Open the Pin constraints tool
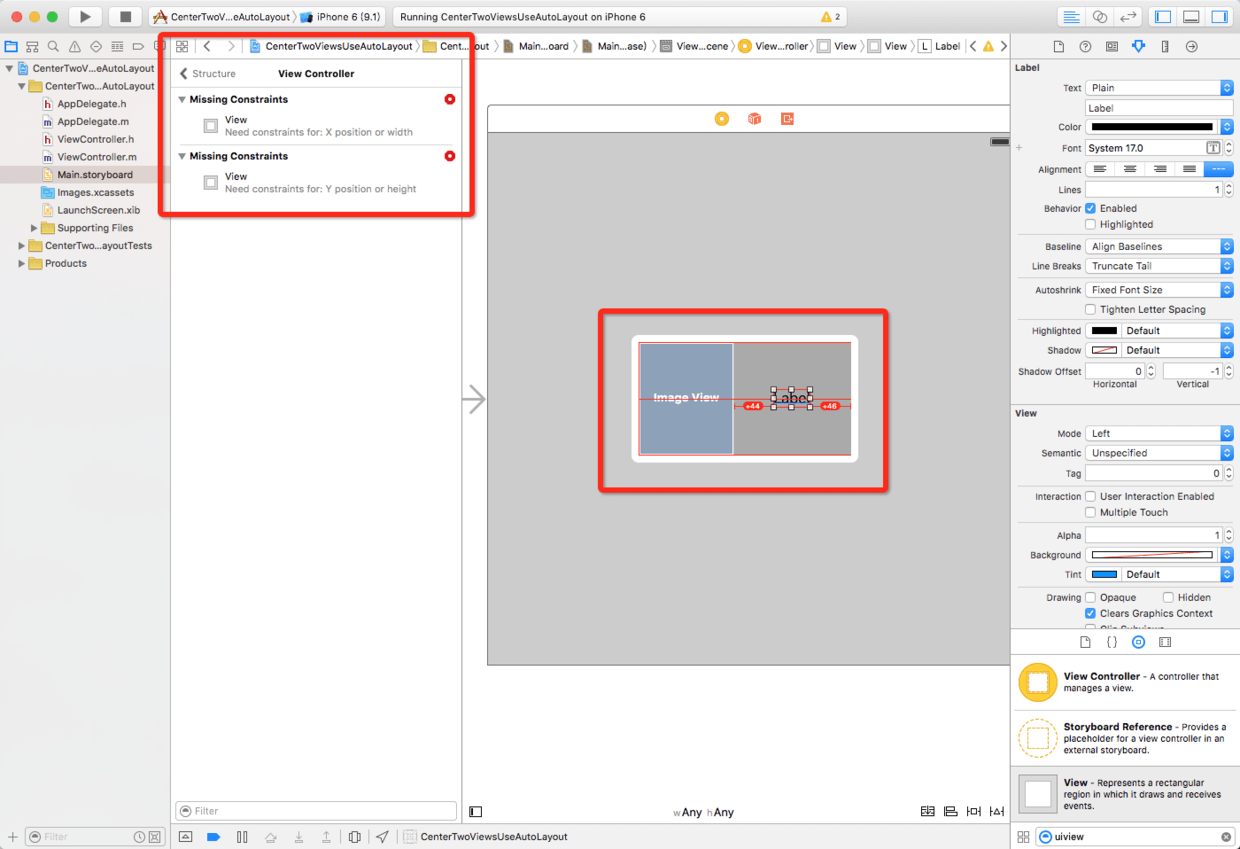 point(973,812)
